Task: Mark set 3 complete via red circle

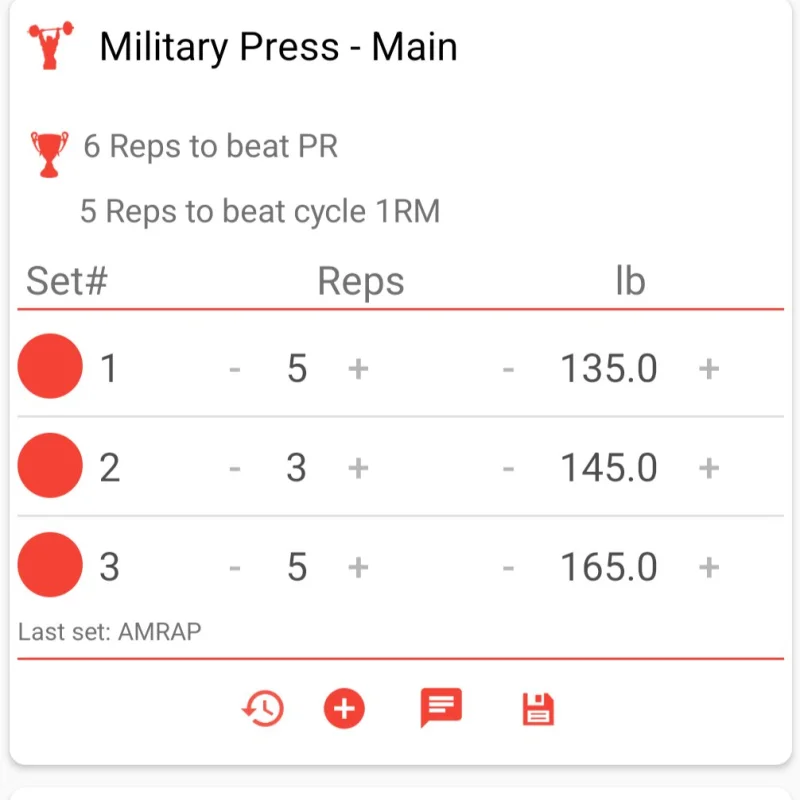Action: [50, 565]
